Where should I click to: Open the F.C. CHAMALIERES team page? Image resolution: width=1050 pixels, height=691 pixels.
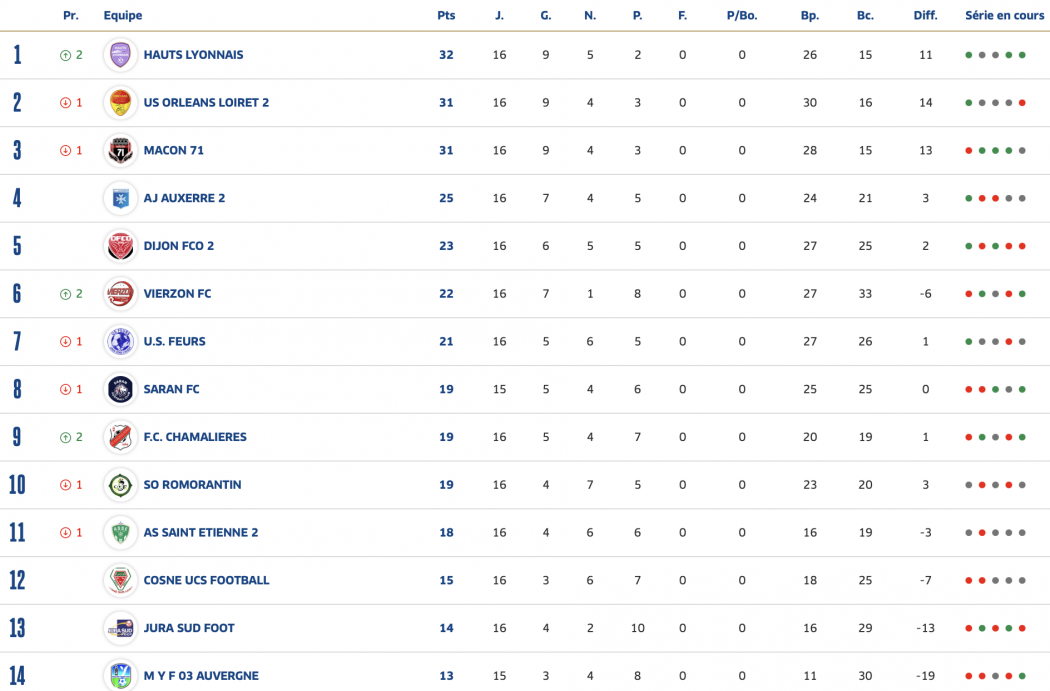click(x=194, y=437)
